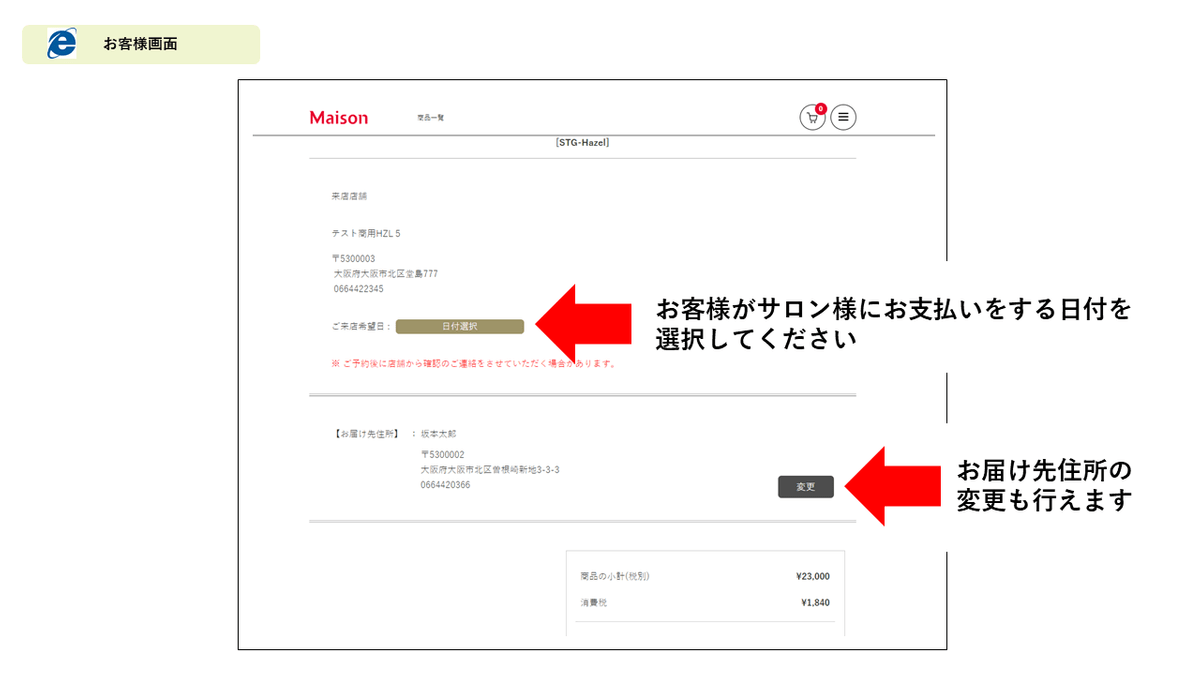
Task: Select the red reservation notice text
Action: tap(473, 363)
